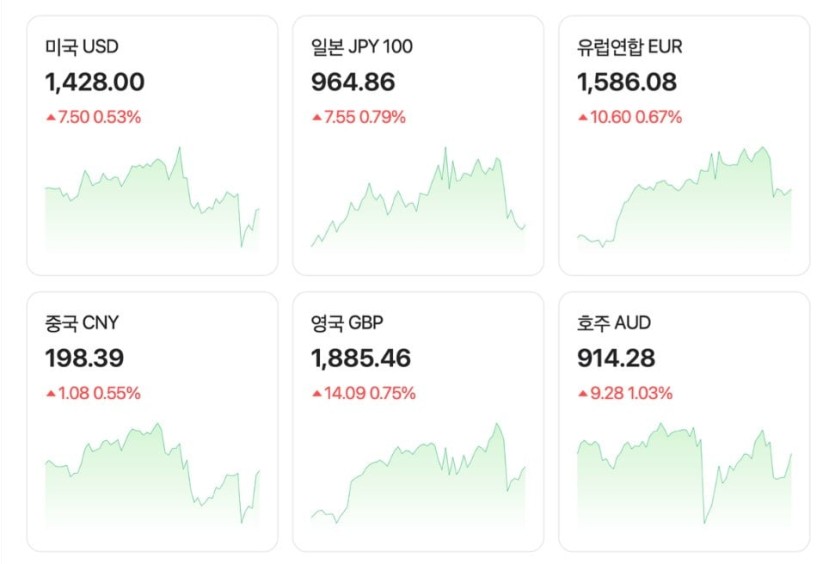Click the GBP trend chart

tap(418, 476)
